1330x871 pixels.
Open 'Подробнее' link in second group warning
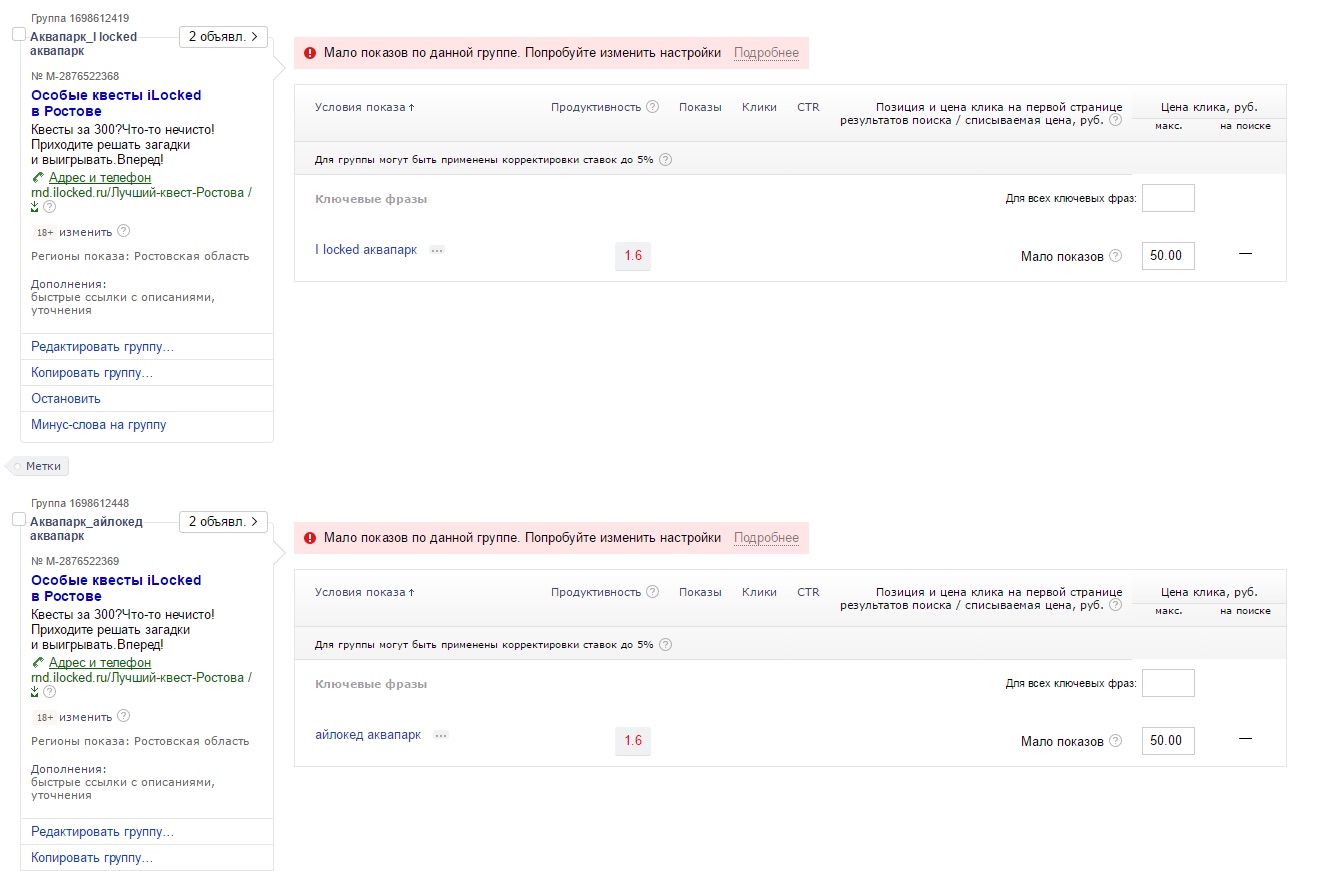click(766, 538)
